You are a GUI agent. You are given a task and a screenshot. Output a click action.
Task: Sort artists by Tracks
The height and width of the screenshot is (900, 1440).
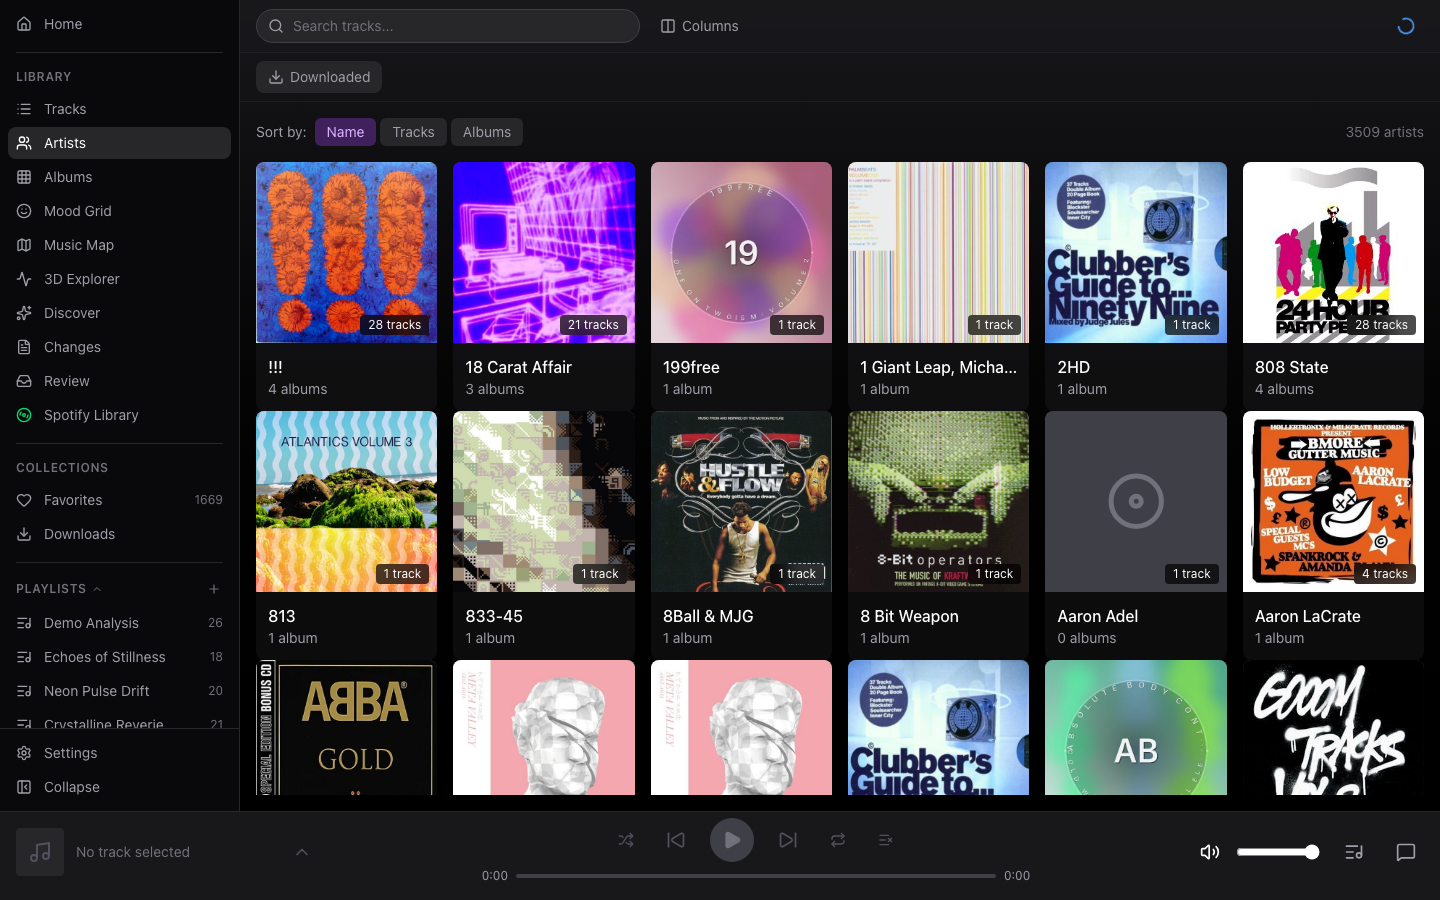[413, 132]
